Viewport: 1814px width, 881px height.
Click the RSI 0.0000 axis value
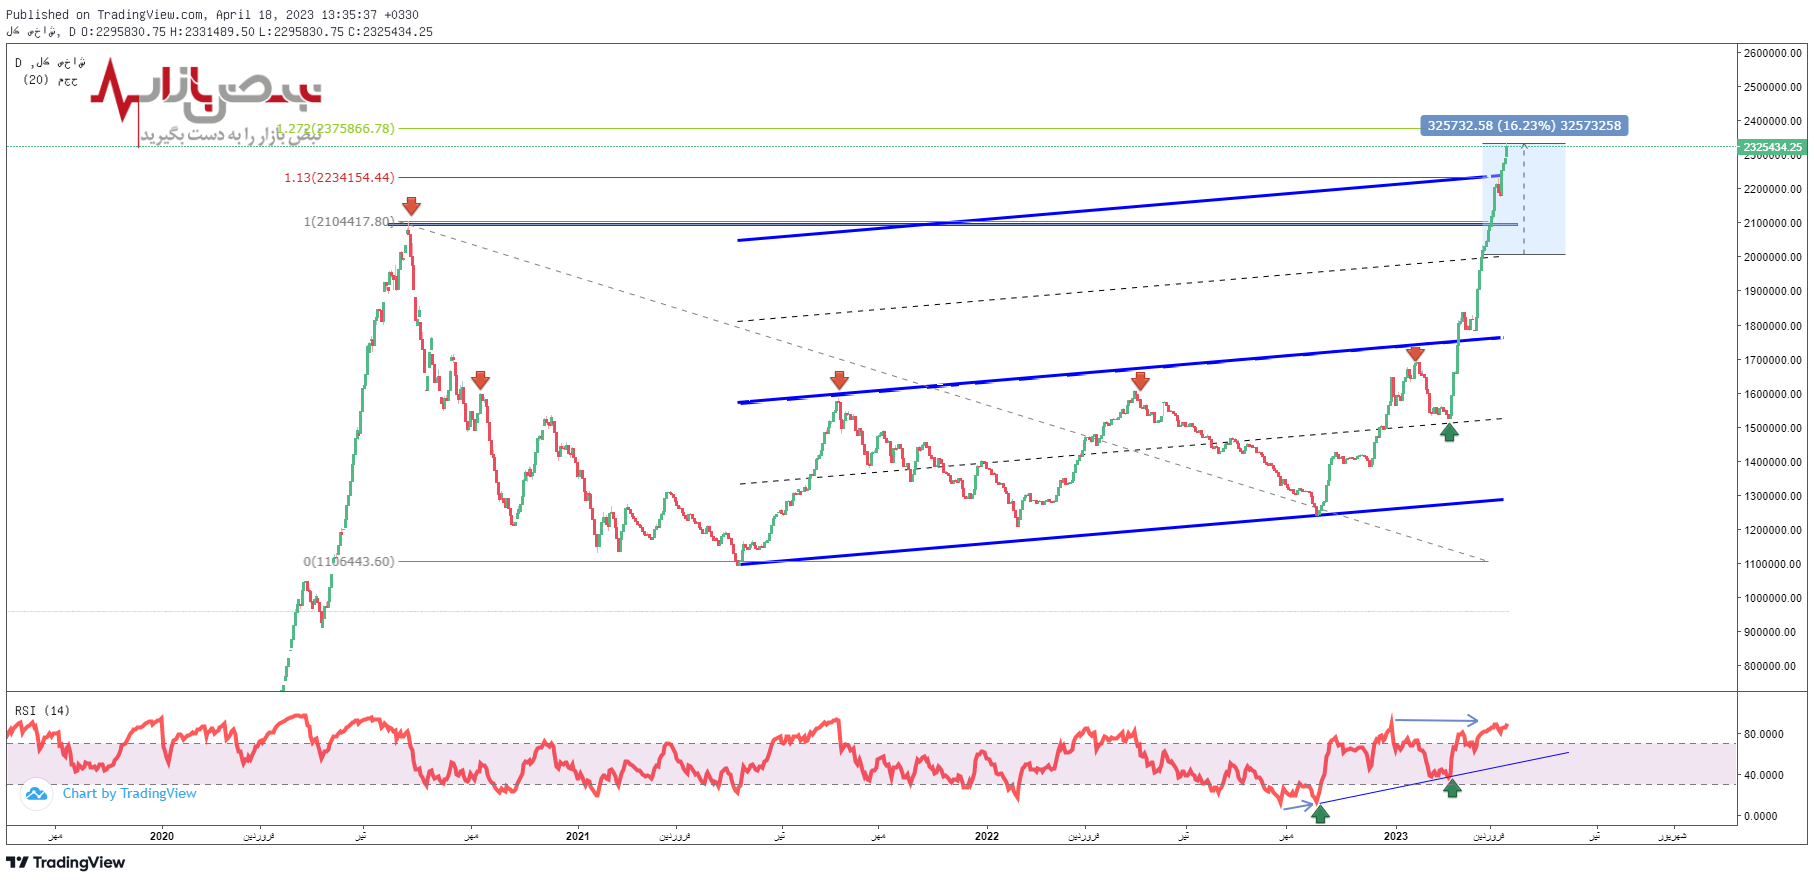click(1761, 816)
